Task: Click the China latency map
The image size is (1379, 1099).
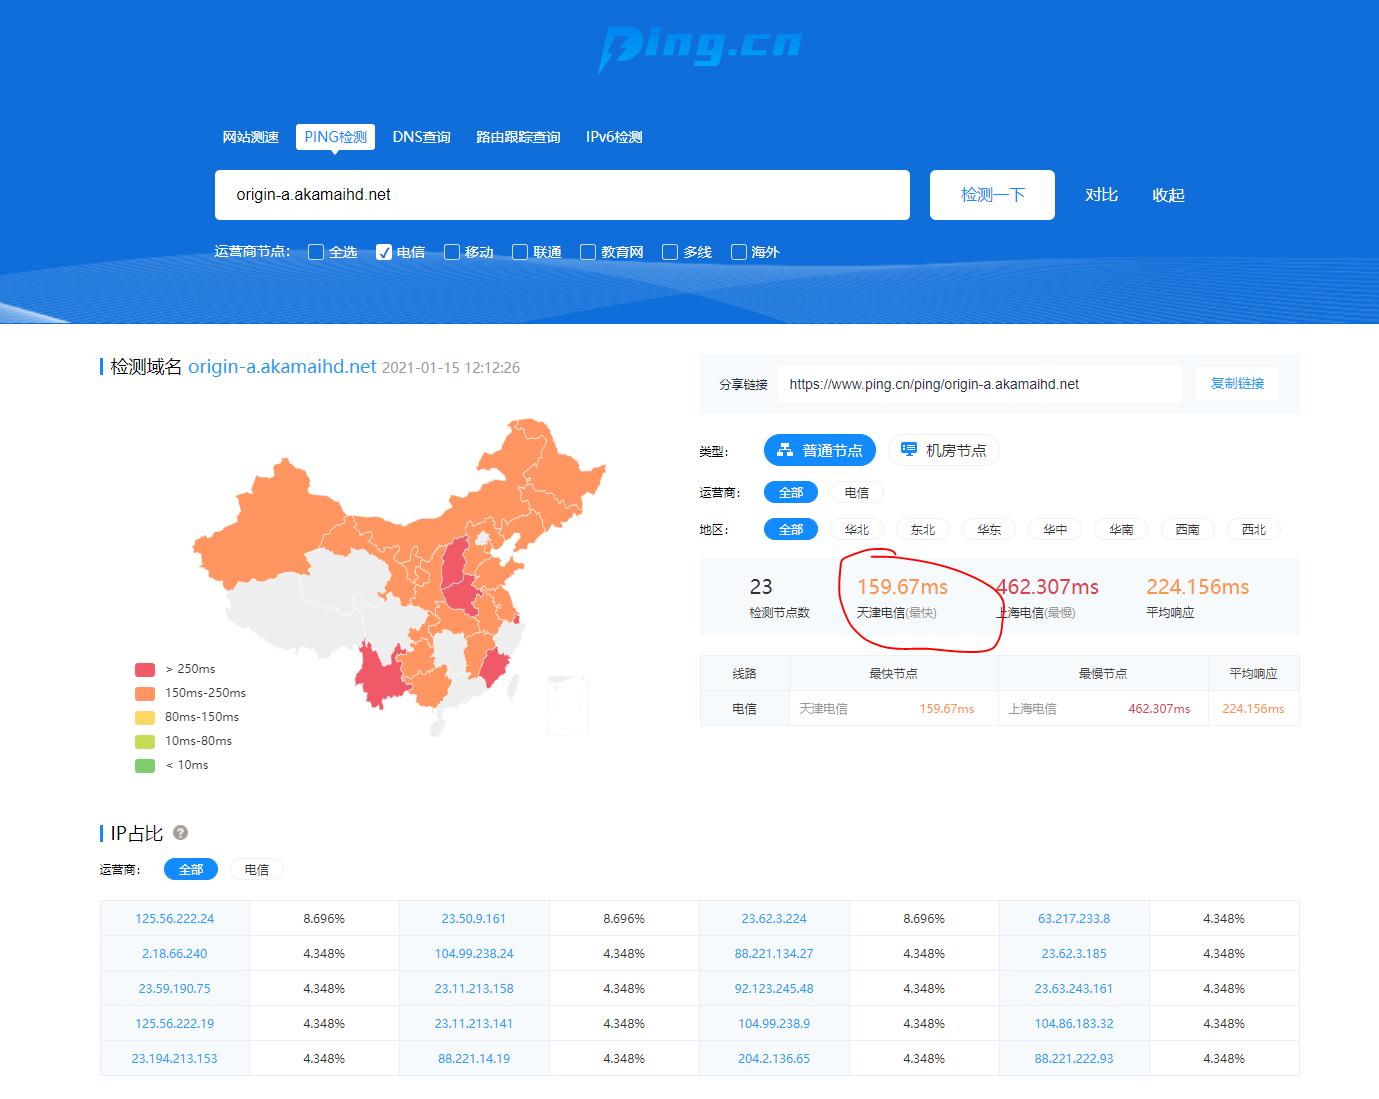Action: [x=400, y=578]
